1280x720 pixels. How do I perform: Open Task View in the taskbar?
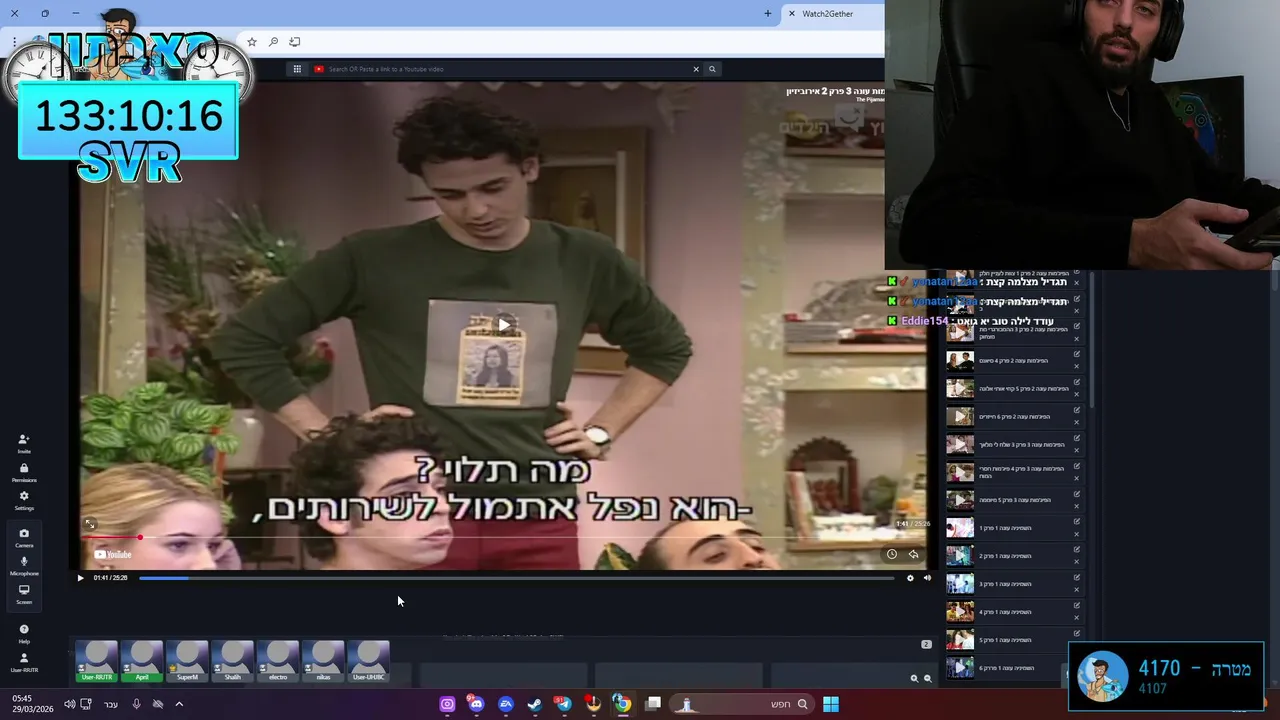pos(653,704)
